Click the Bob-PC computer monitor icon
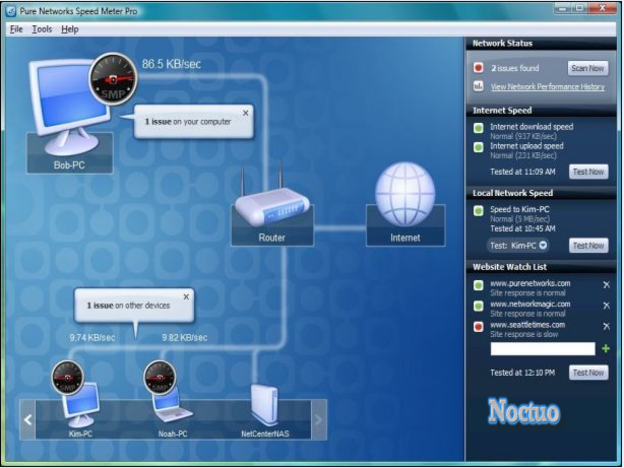The image size is (624, 468). click(70, 107)
